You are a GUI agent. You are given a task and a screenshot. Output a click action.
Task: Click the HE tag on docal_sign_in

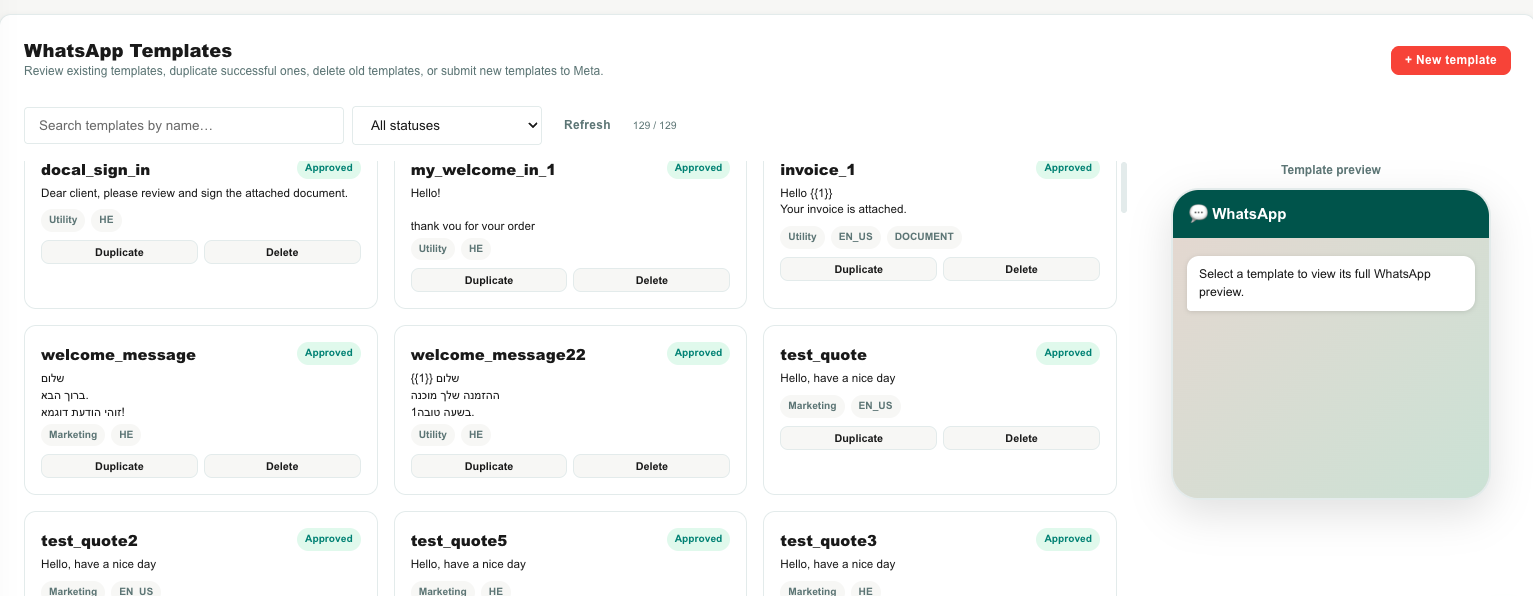(x=106, y=220)
